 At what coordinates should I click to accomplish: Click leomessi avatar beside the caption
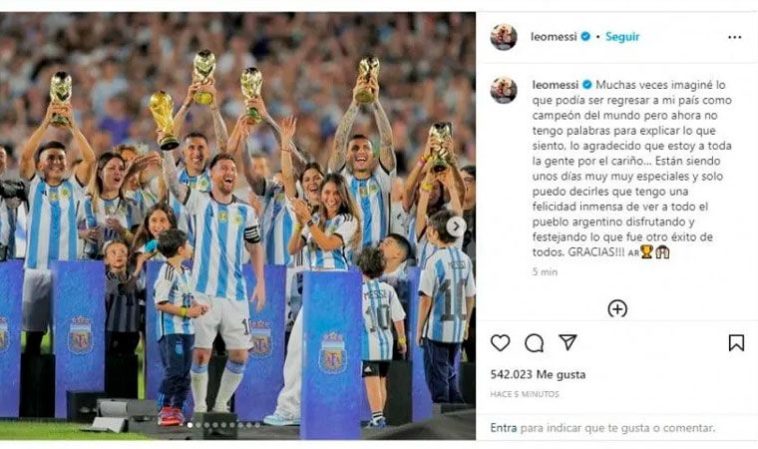tap(504, 90)
